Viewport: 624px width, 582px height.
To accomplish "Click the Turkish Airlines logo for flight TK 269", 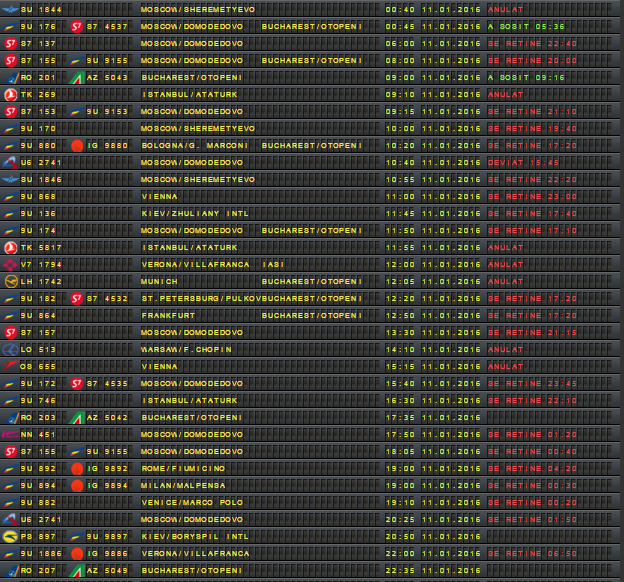I will coord(11,94).
